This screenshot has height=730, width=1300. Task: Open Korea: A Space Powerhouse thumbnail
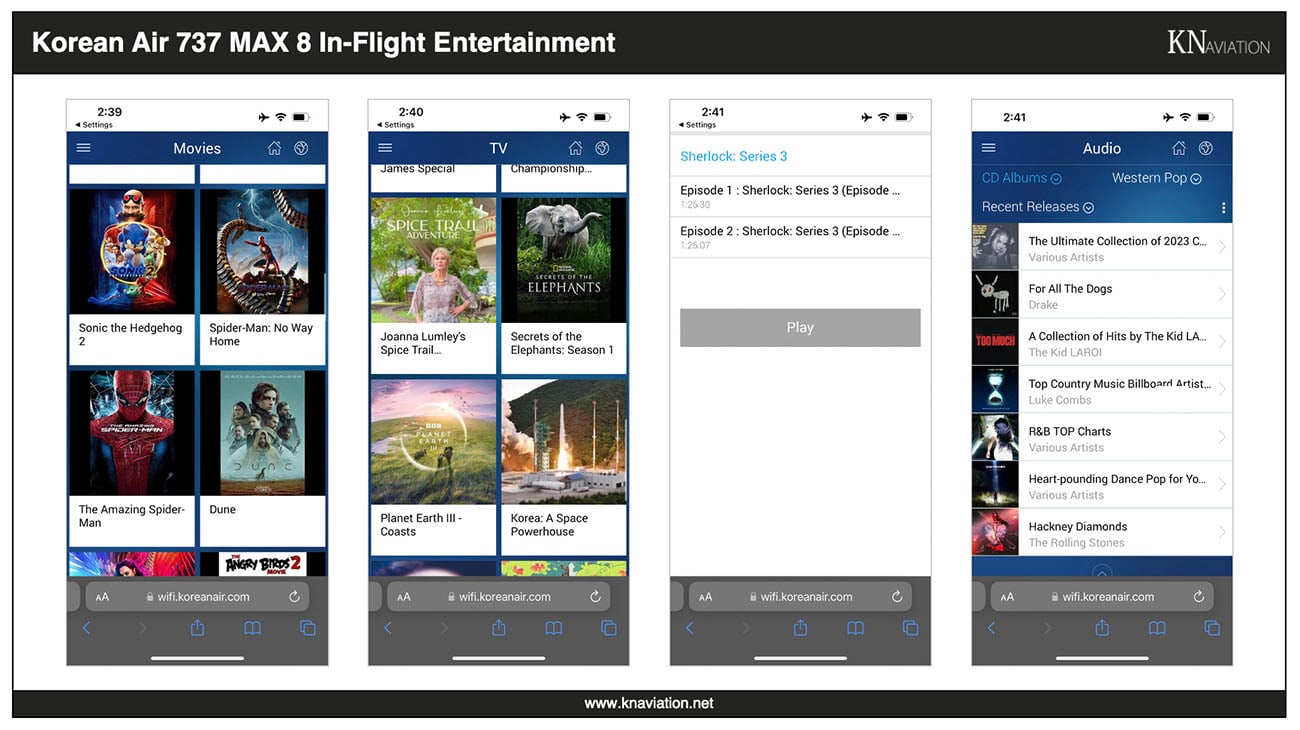coord(564,441)
